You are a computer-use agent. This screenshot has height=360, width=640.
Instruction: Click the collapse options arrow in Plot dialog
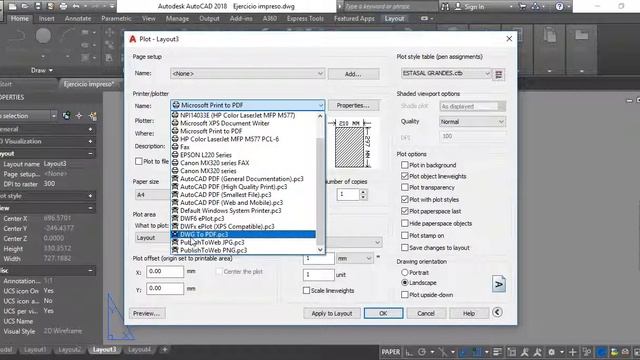click(x=497, y=312)
